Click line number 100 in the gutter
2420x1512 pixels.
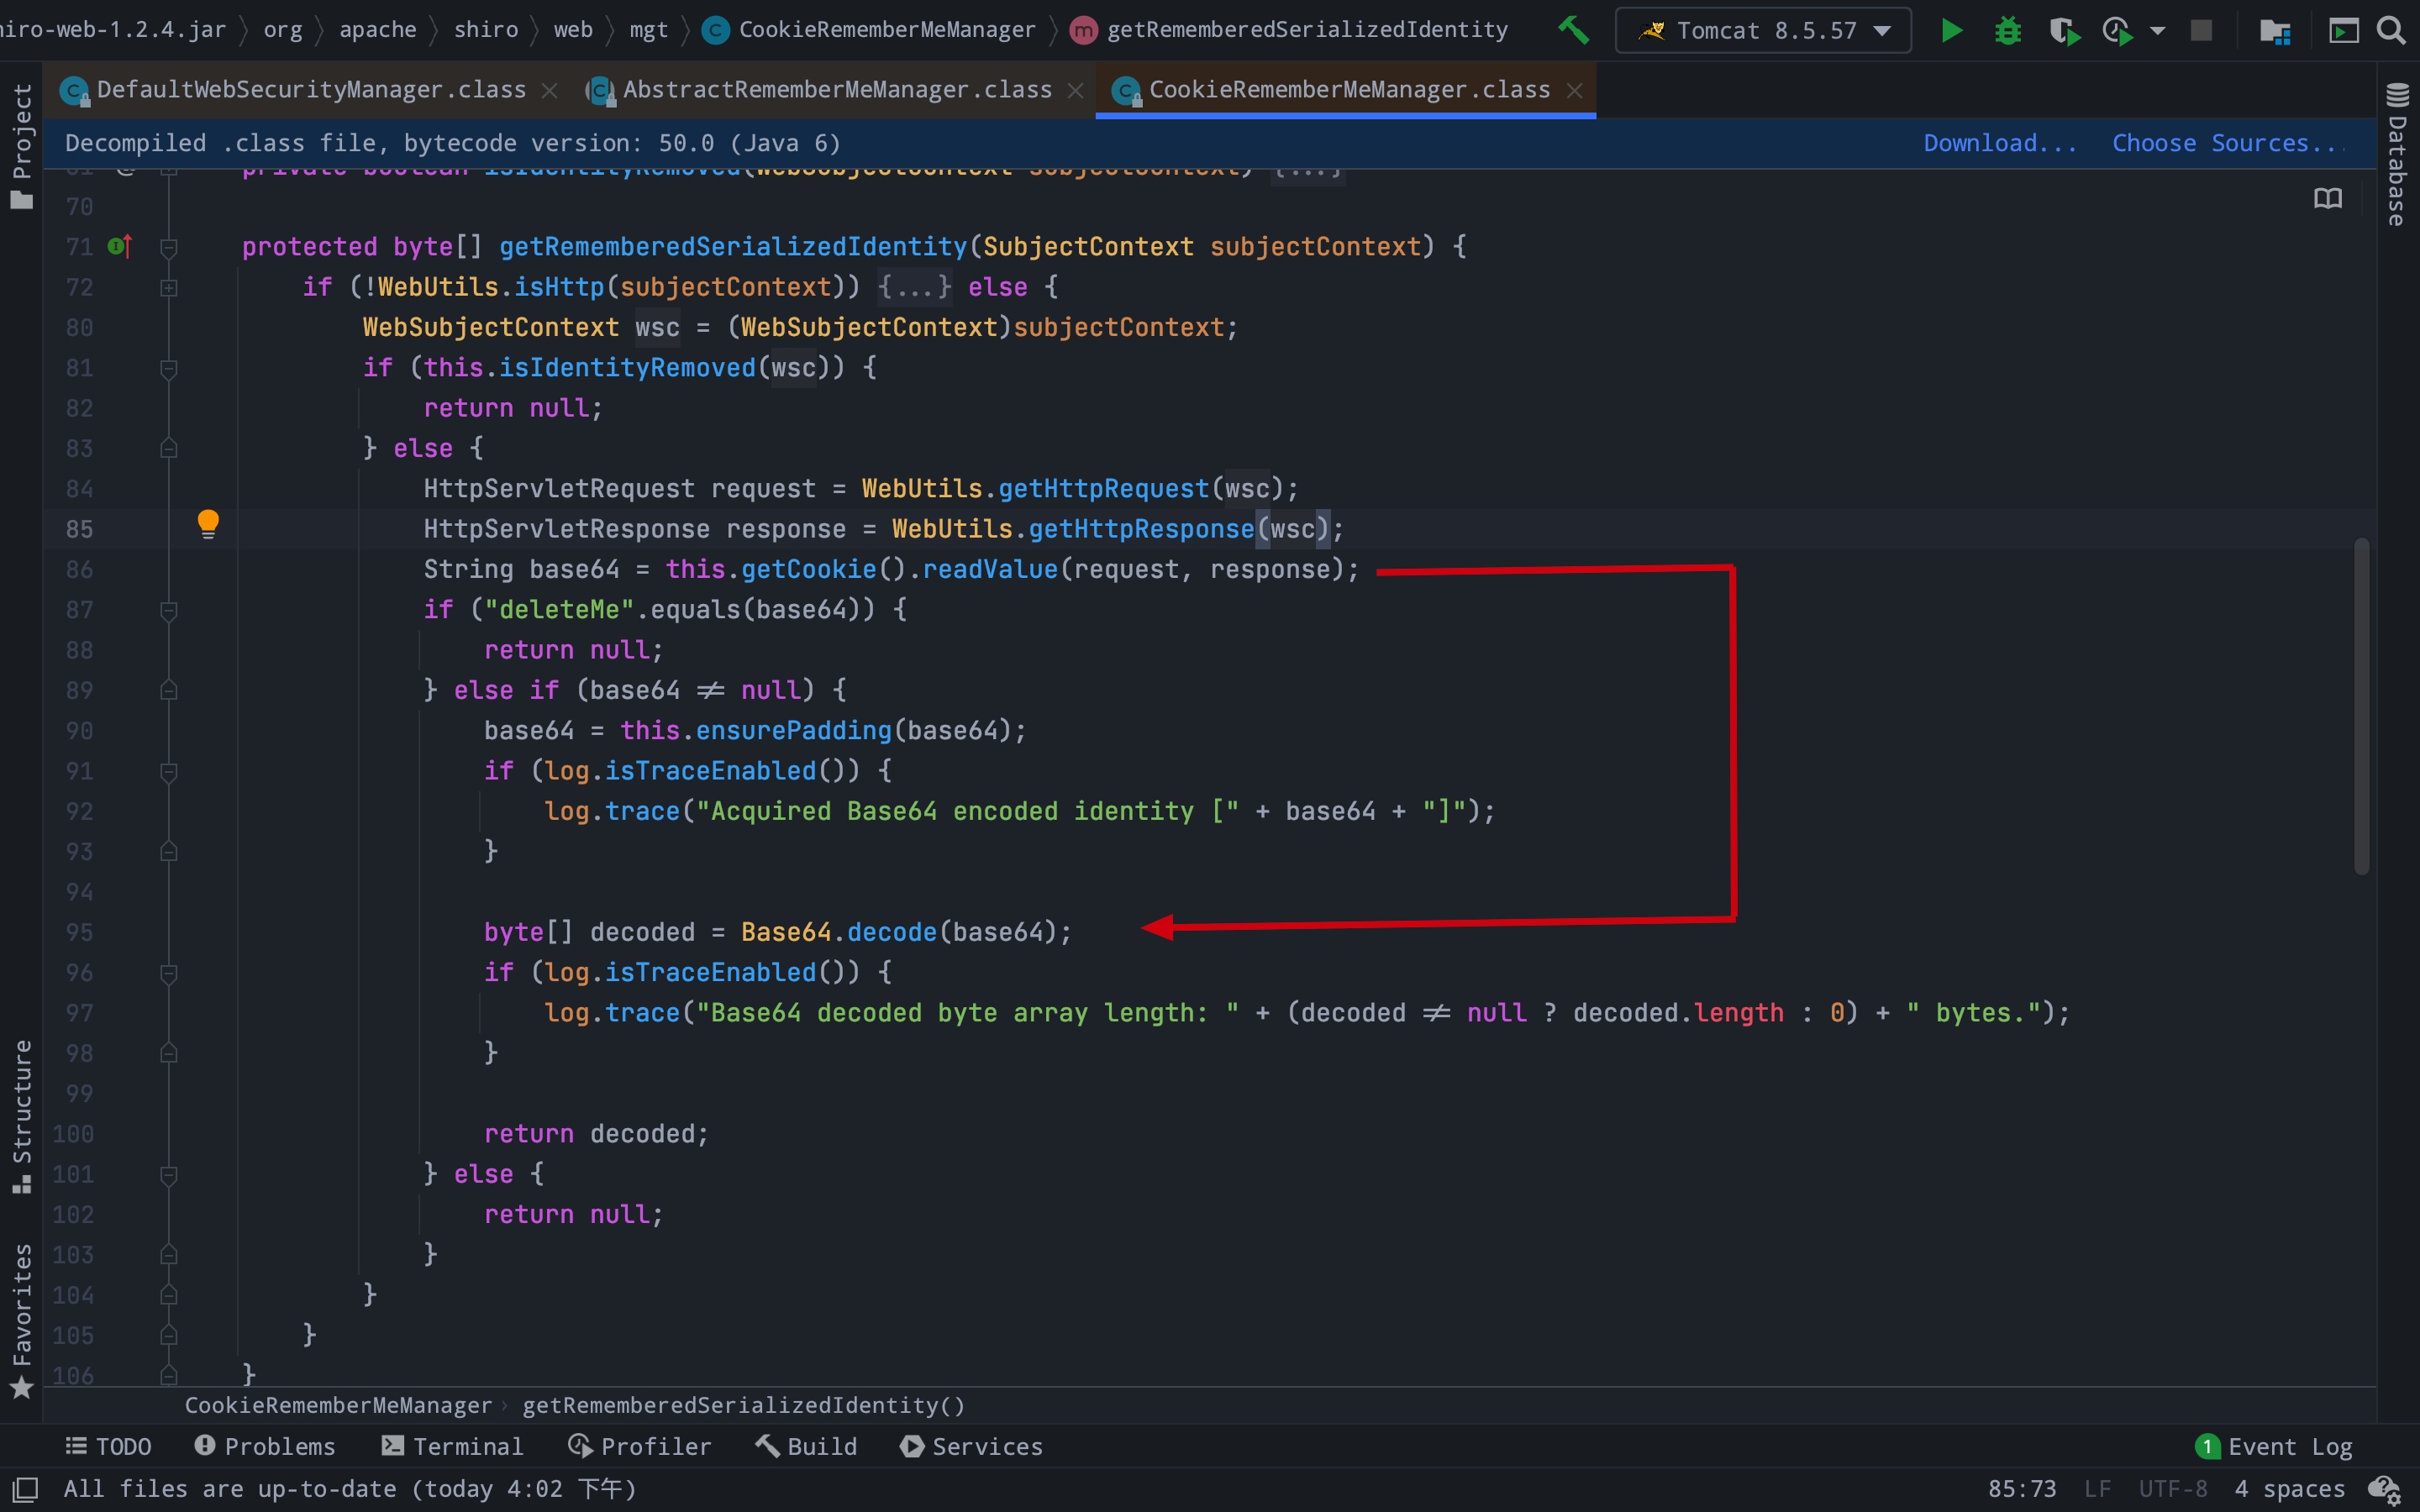(x=73, y=1134)
